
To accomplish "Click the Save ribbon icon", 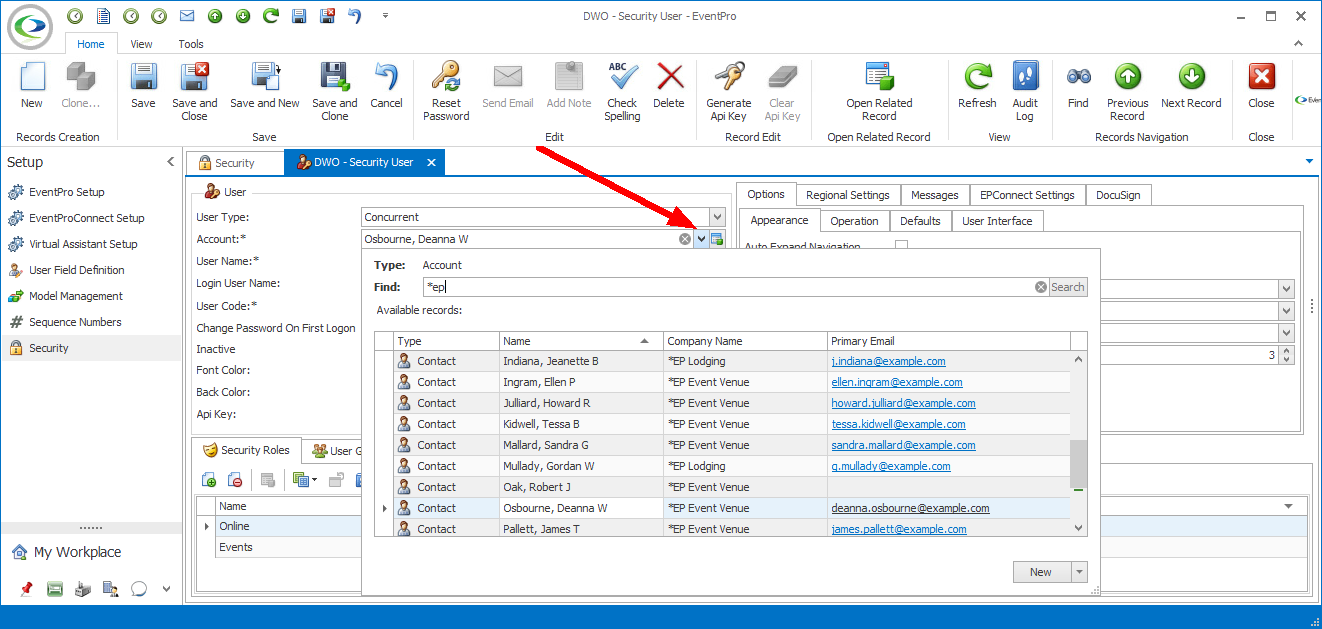I will pyautogui.click(x=143, y=78).
